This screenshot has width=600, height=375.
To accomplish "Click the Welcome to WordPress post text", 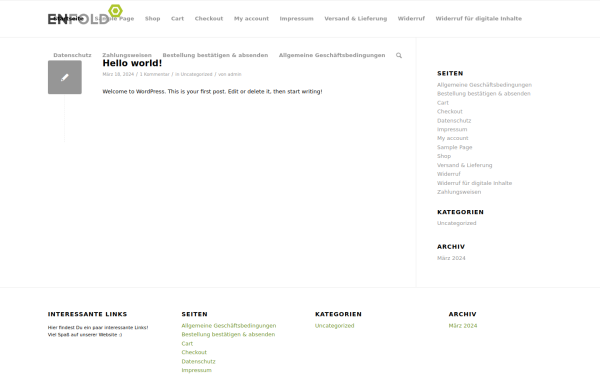I will tap(212, 91).
